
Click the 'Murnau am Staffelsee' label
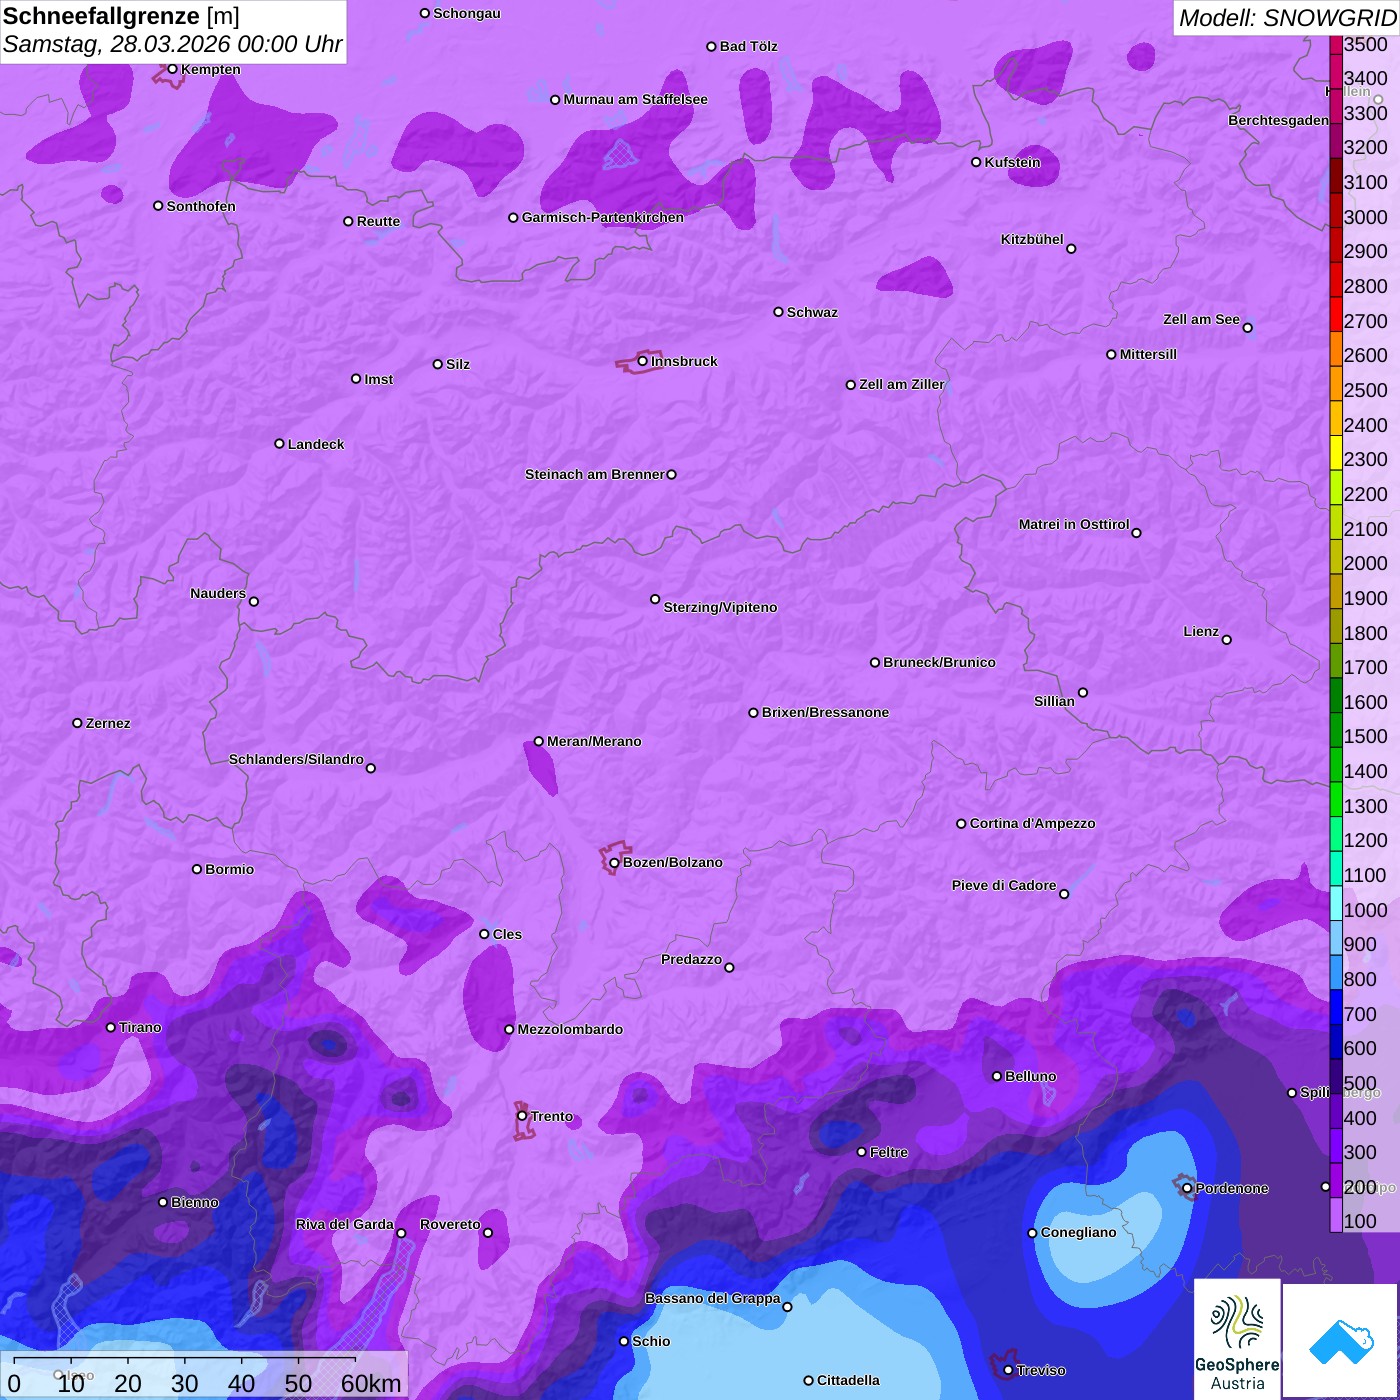pos(635,99)
